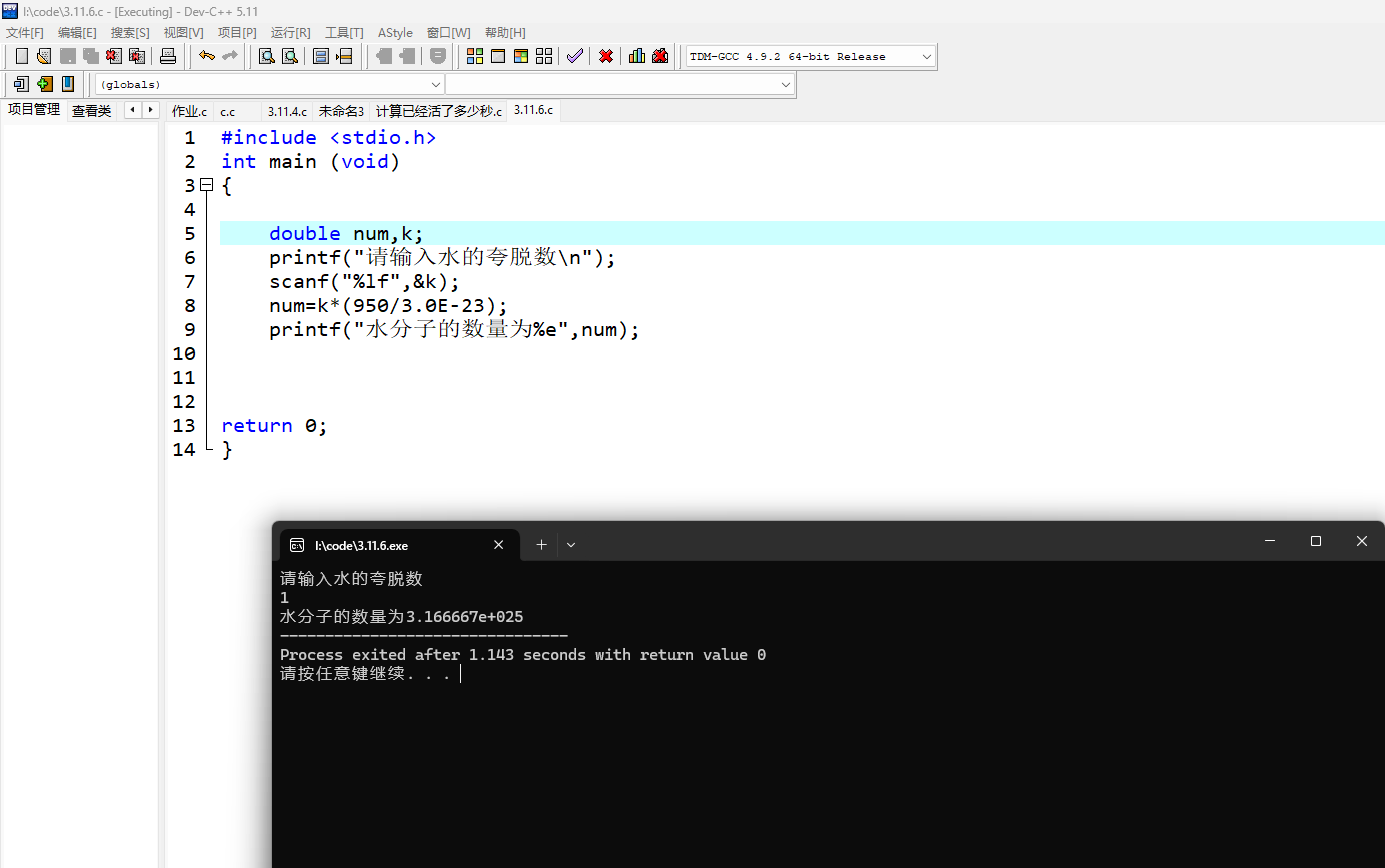
Task: Click the '#include <stdio.h>' line
Action: coord(328,137)
